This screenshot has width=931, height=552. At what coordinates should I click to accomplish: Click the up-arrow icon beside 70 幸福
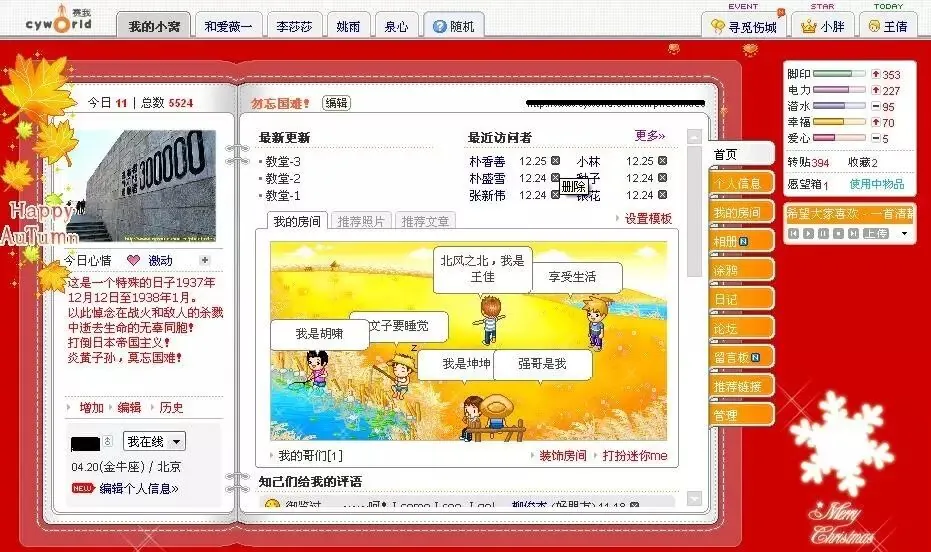876,122
